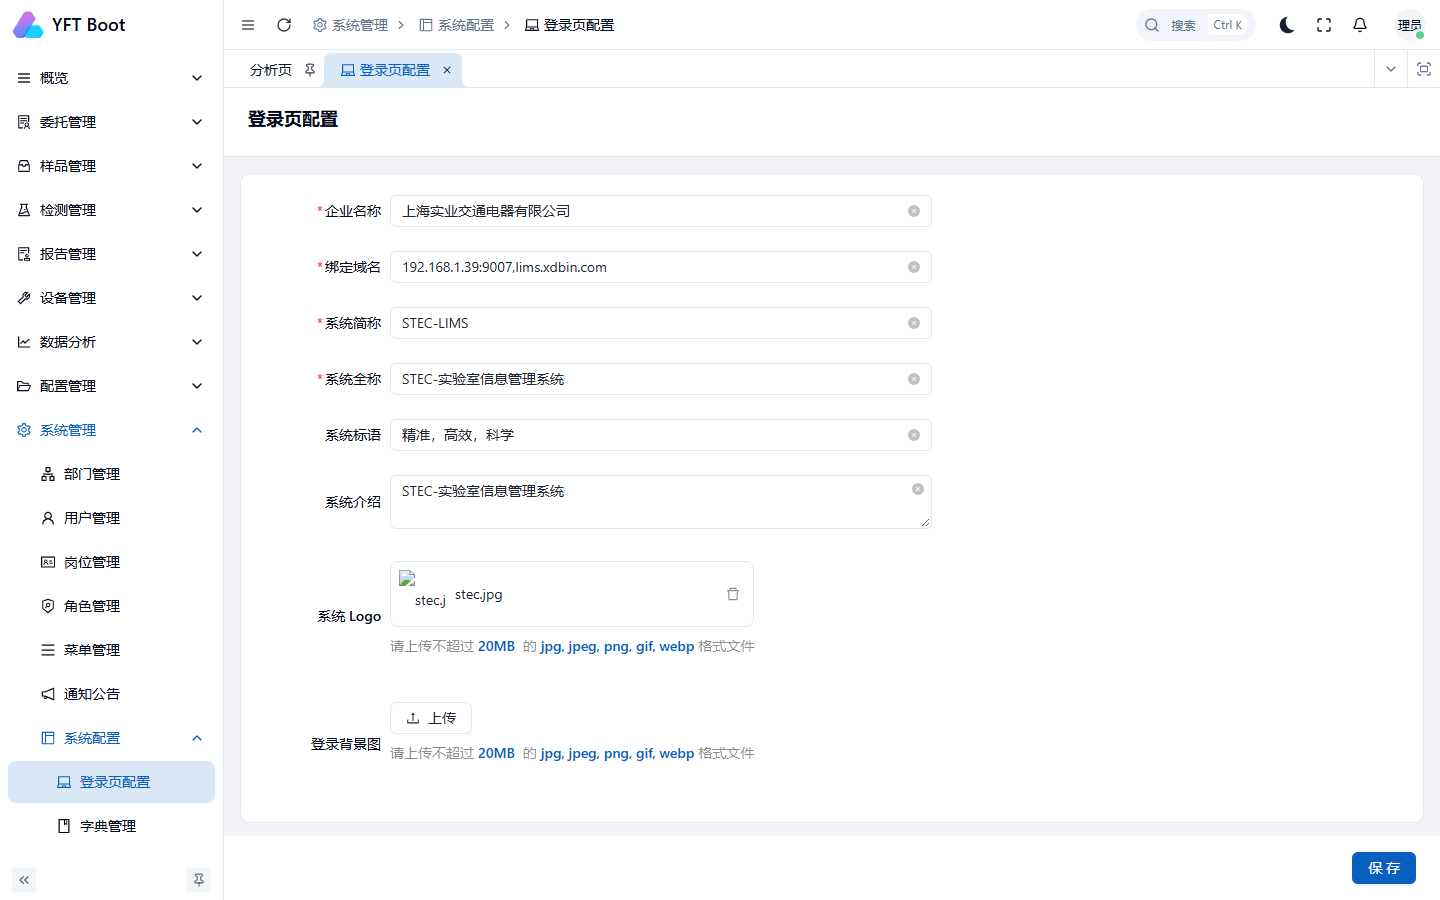Clear the 绑定域名 field
This screenshot has height=900, width=1440.
[914, 267]
